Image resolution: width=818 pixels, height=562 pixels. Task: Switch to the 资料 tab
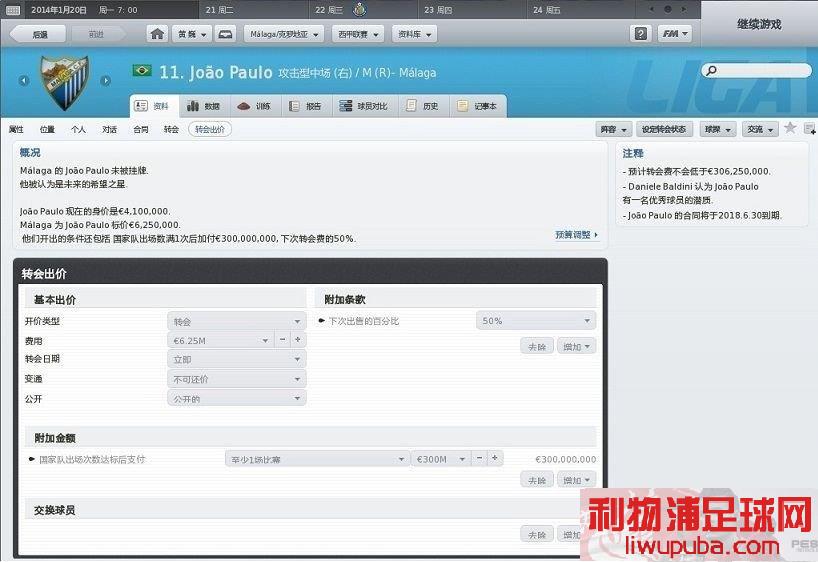tap(154, 106)
